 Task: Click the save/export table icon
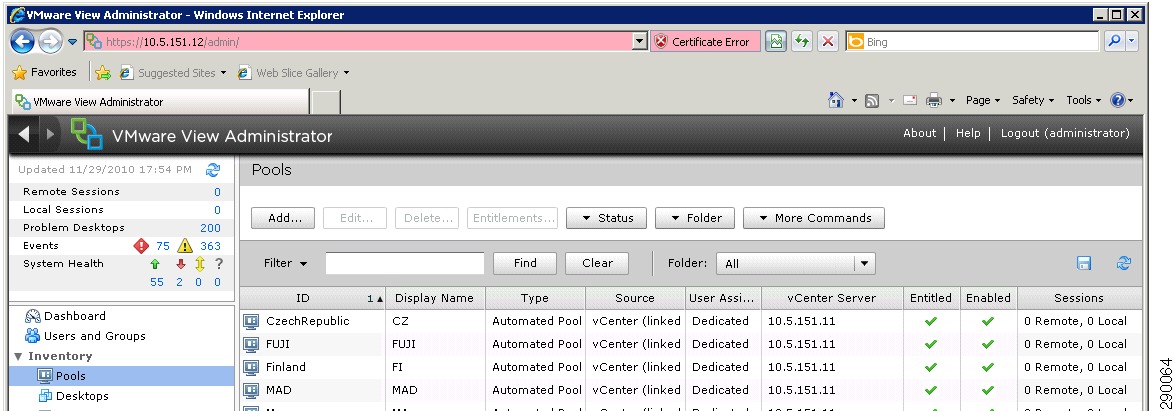(1084, 263)
